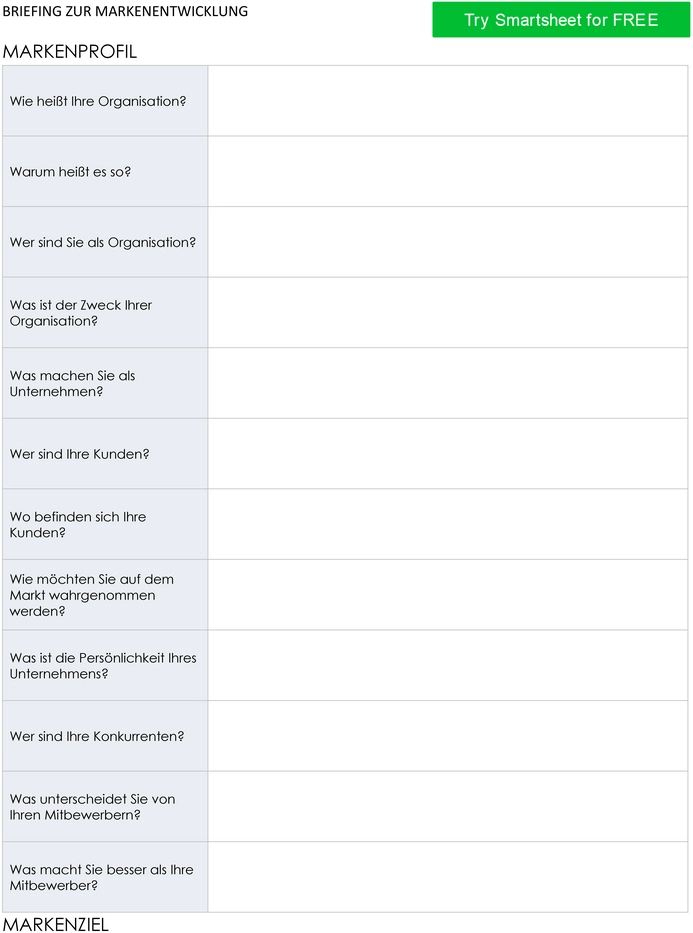The height and width of the screenshot is (933, 693).
Task: Select the 'Warum heißt es so?' question cell
Action: point(105,171)
